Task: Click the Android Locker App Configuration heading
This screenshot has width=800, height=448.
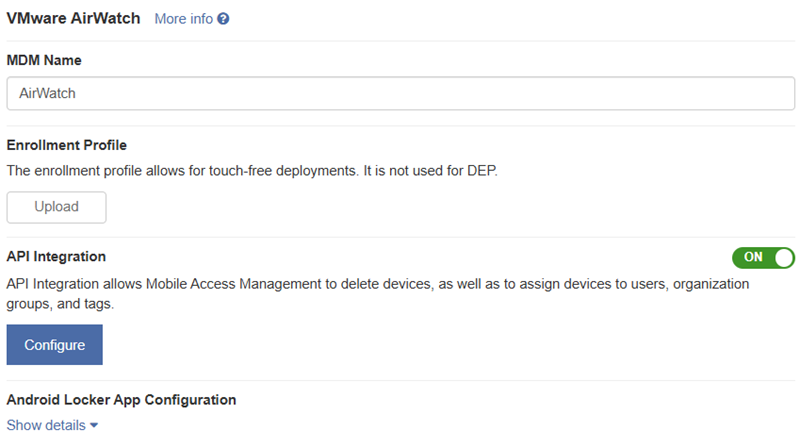Action: coord(121,400)
